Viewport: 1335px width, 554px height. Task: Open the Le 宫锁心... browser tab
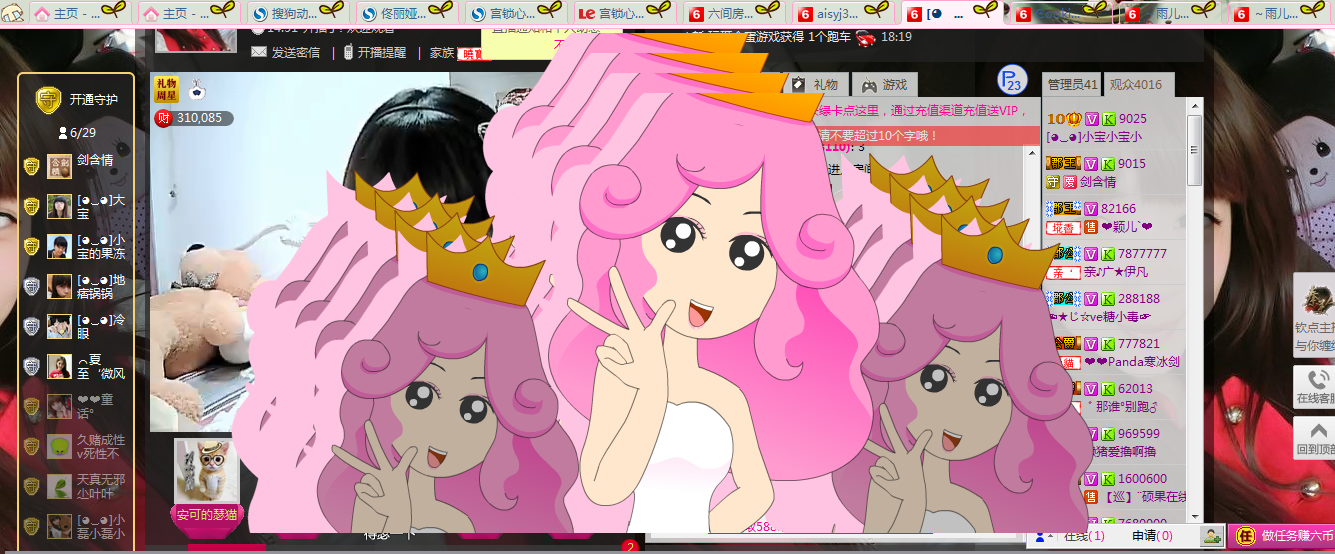point(623,13)
